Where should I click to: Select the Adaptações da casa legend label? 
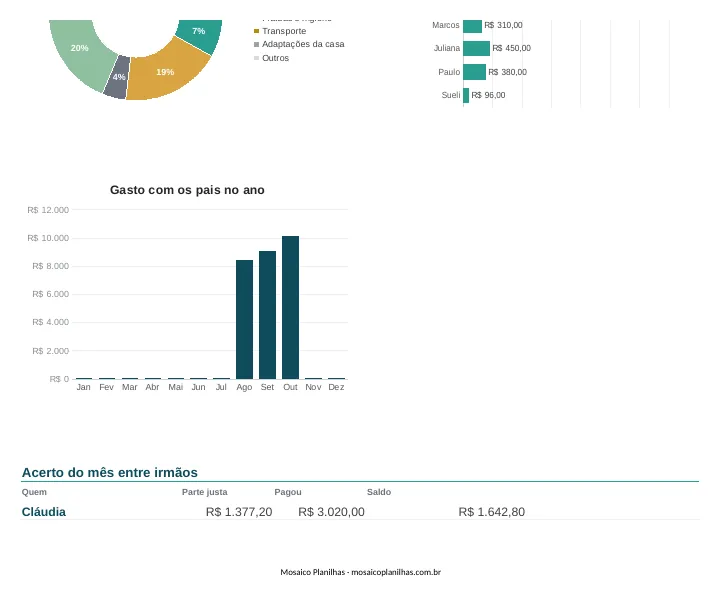(303, 44)
